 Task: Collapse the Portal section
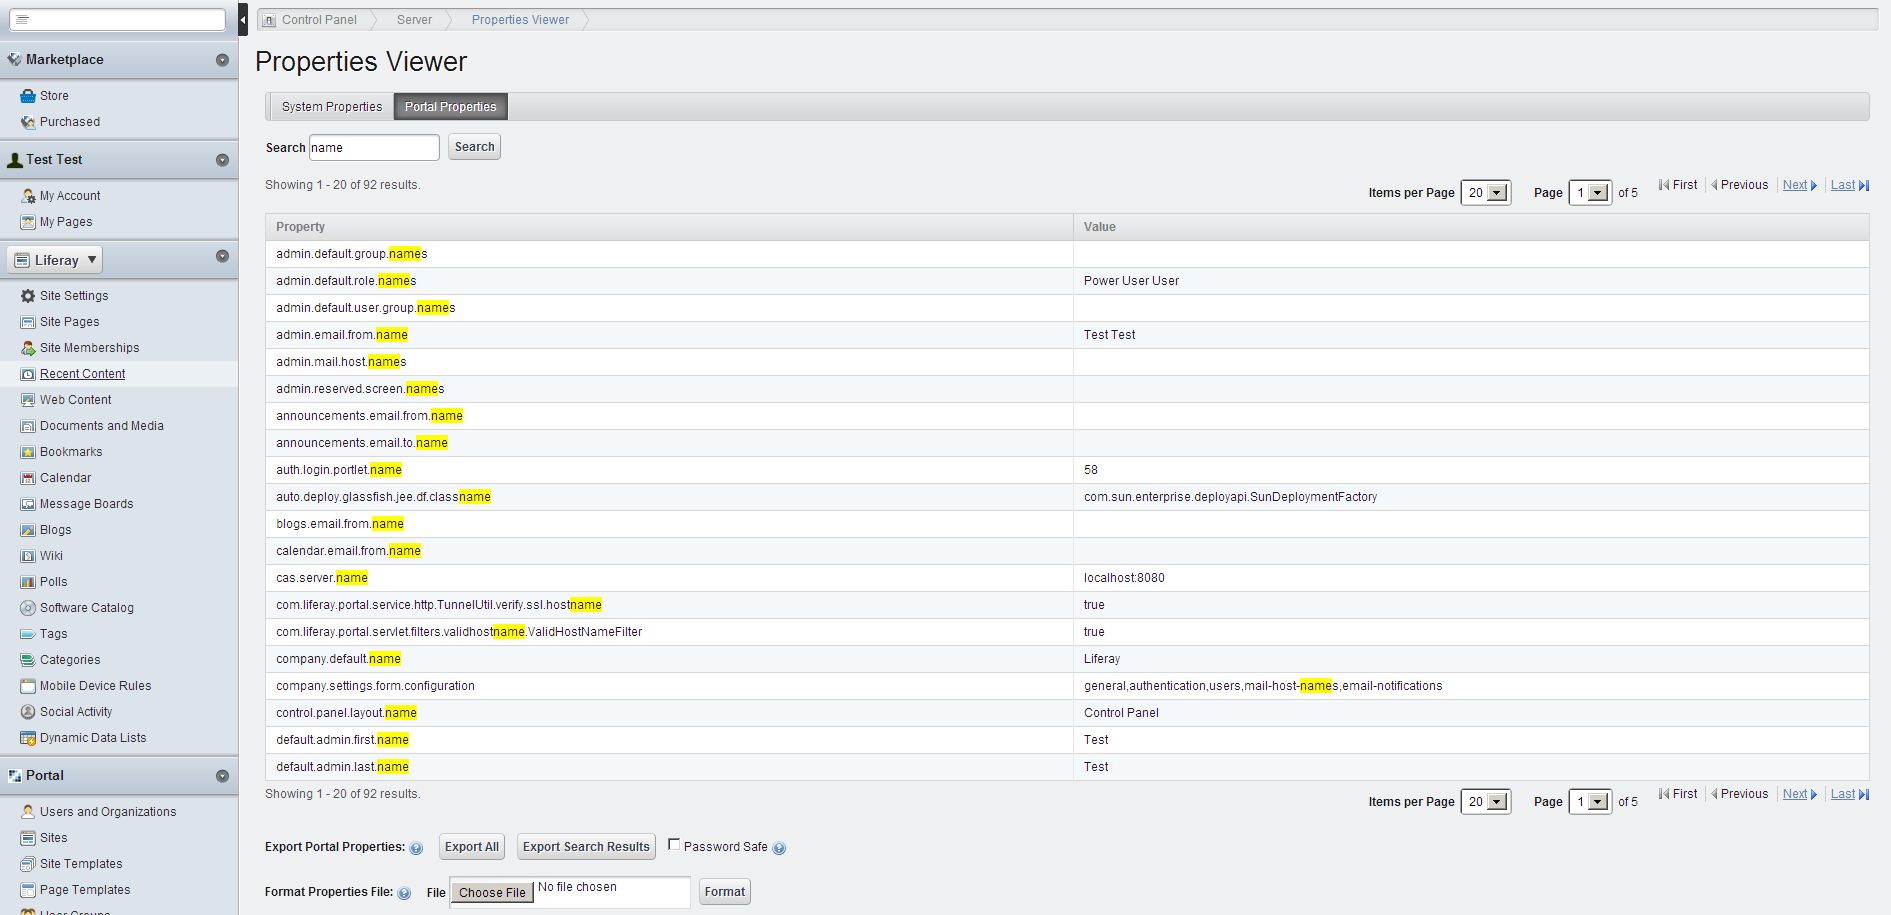pos(222,776)
